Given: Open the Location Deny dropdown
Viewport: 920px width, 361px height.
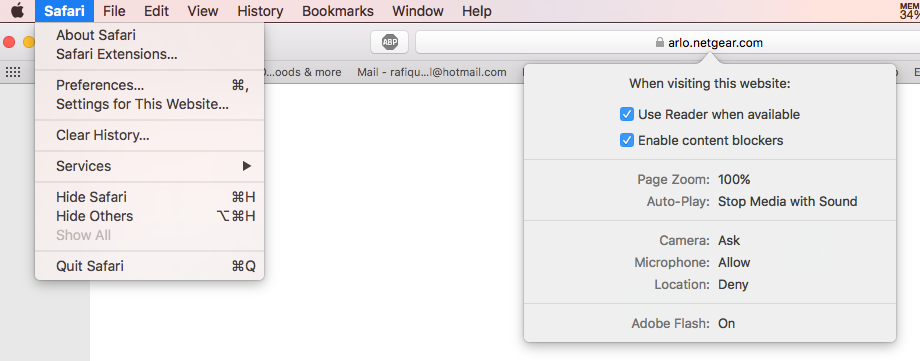Looking at the screenshot, I should point(733,285).
